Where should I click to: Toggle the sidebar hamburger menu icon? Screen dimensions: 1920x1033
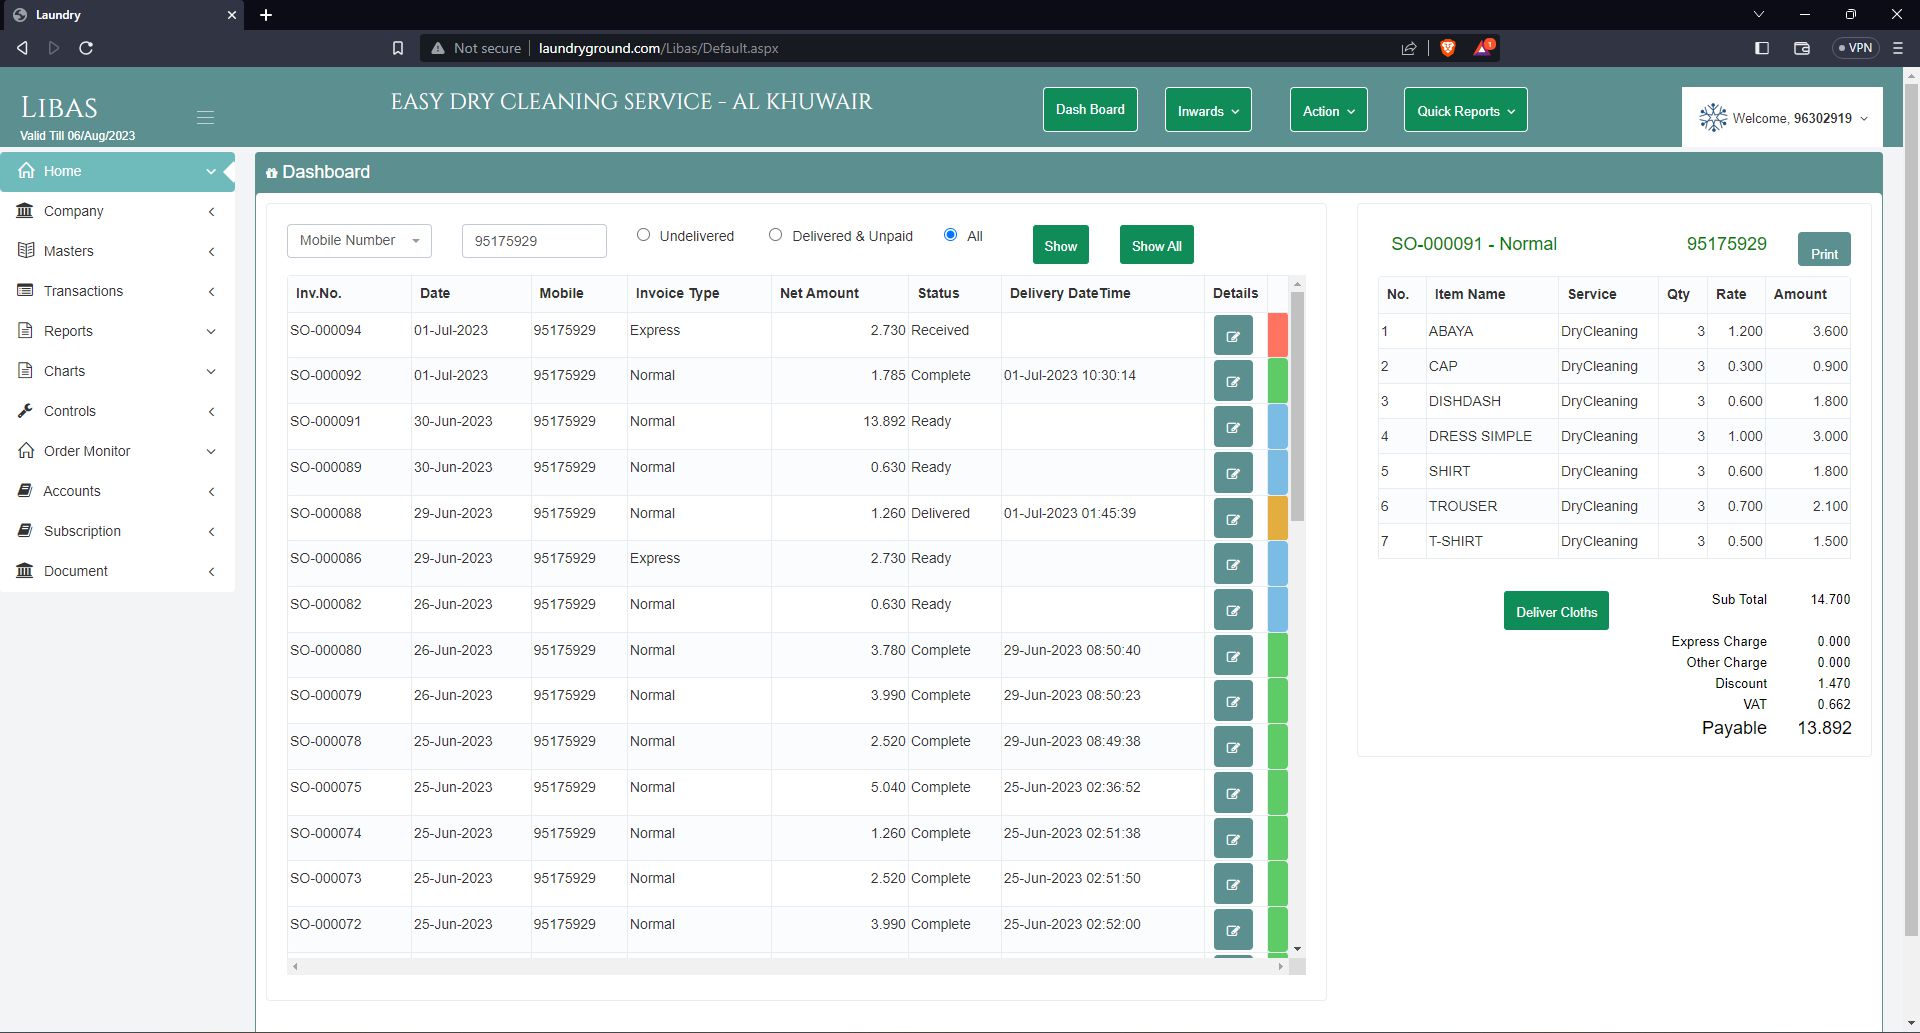pyautogui.click(x=205, y=117)
